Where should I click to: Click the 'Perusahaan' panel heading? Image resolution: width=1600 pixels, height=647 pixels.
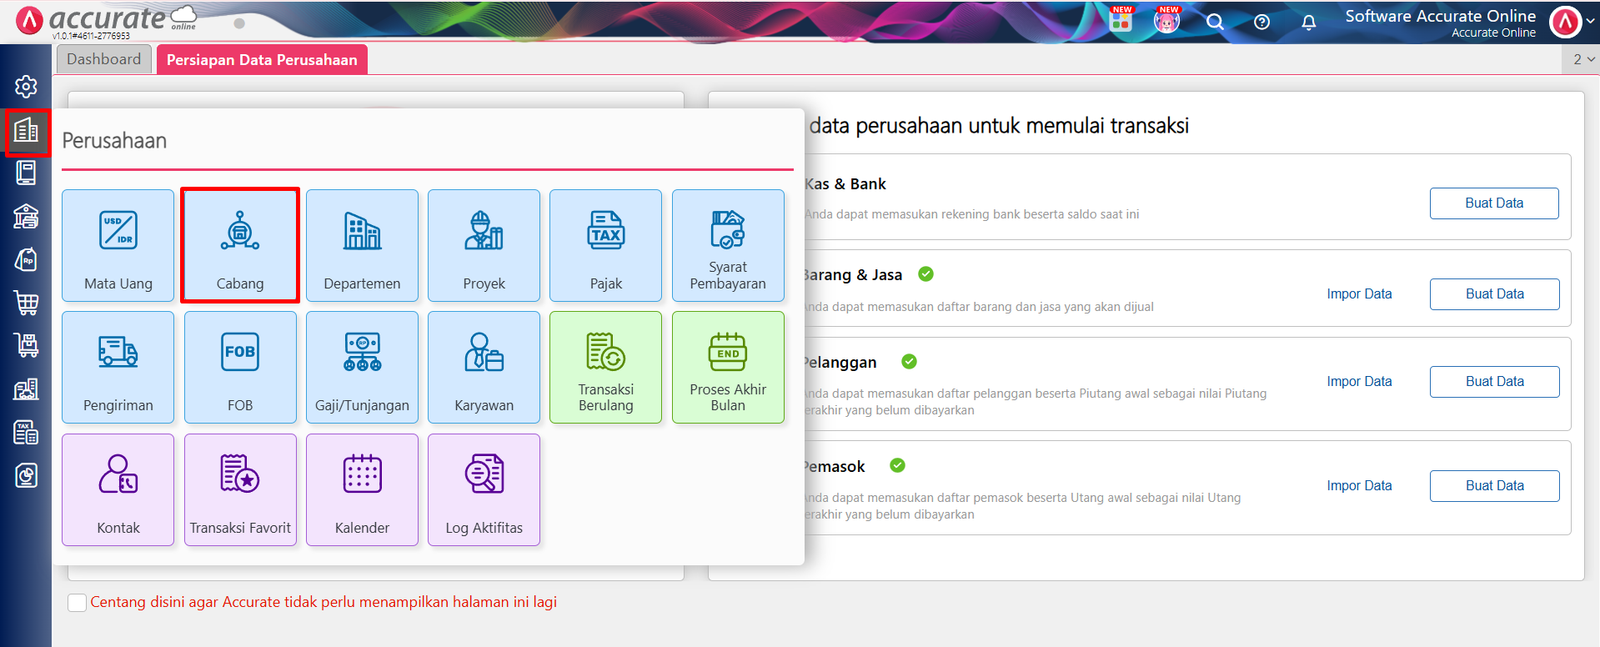[114, 141]
